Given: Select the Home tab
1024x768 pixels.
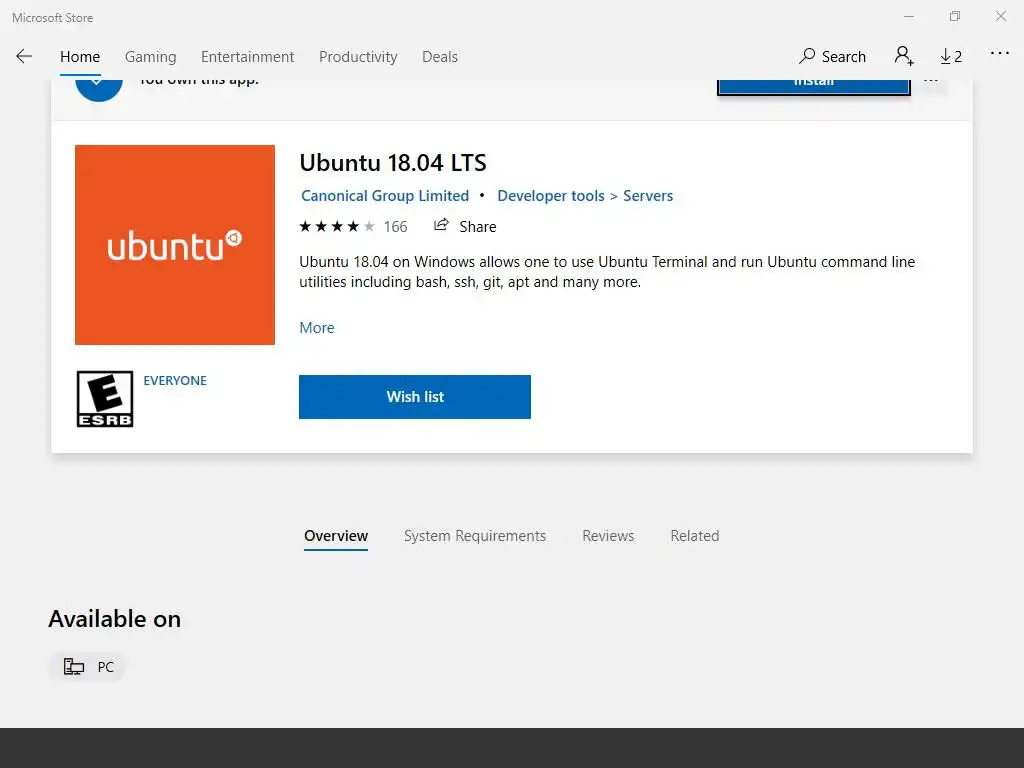Looking at the screenshot, I should point(80,57).
